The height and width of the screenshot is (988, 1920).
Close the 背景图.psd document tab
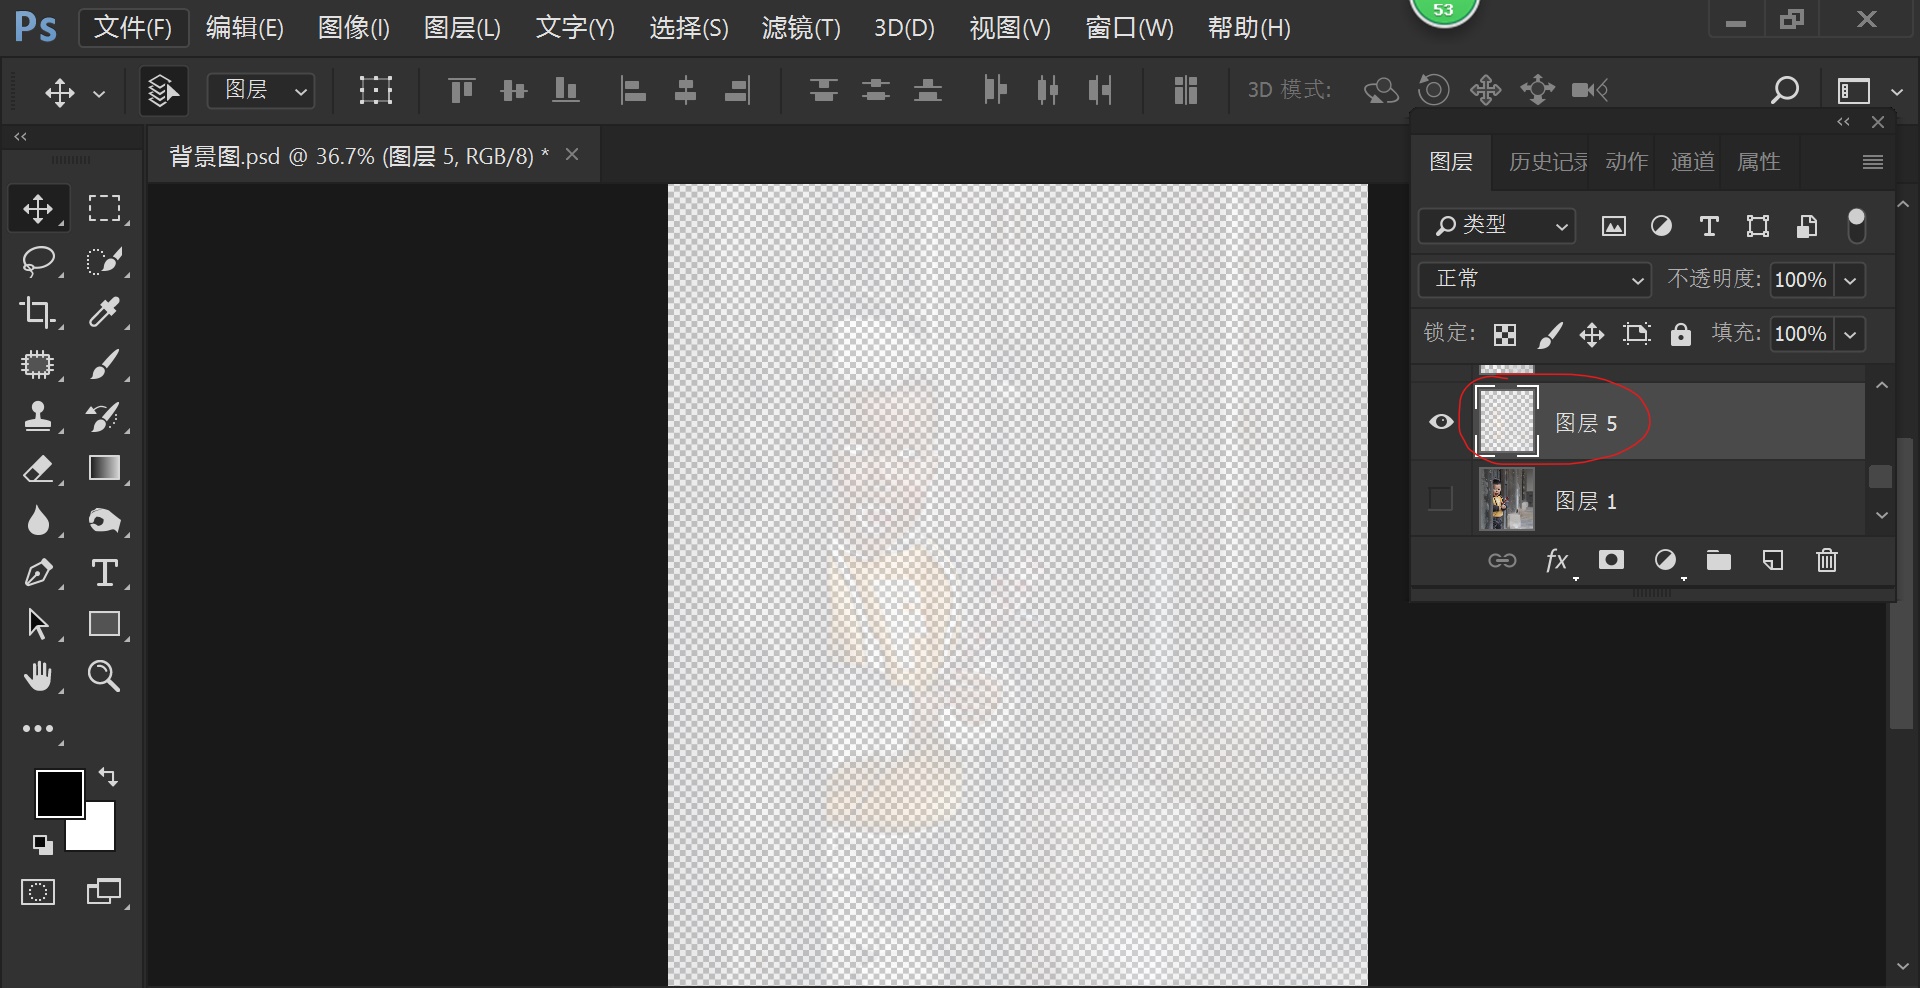pos(572,154)
